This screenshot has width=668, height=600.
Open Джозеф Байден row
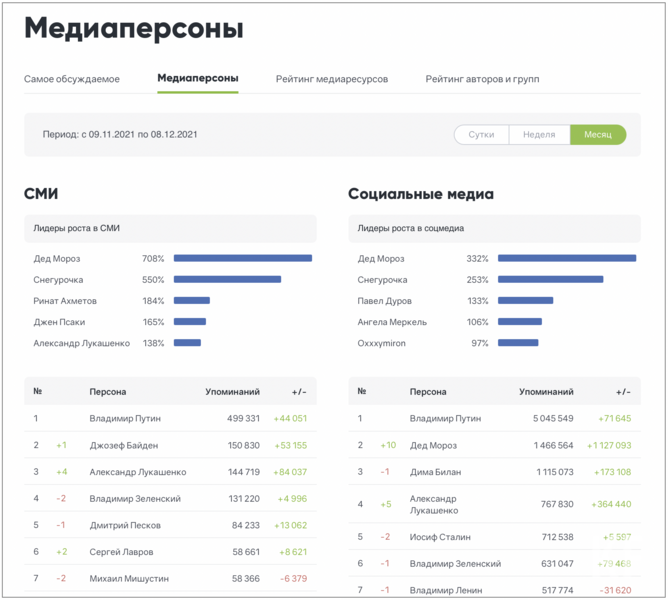[124, 445]
